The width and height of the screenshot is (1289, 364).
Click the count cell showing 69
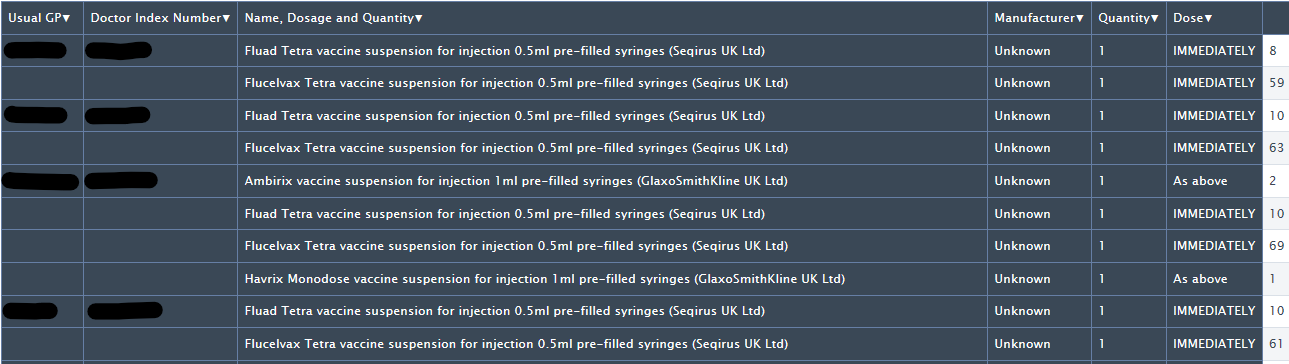1275,246
